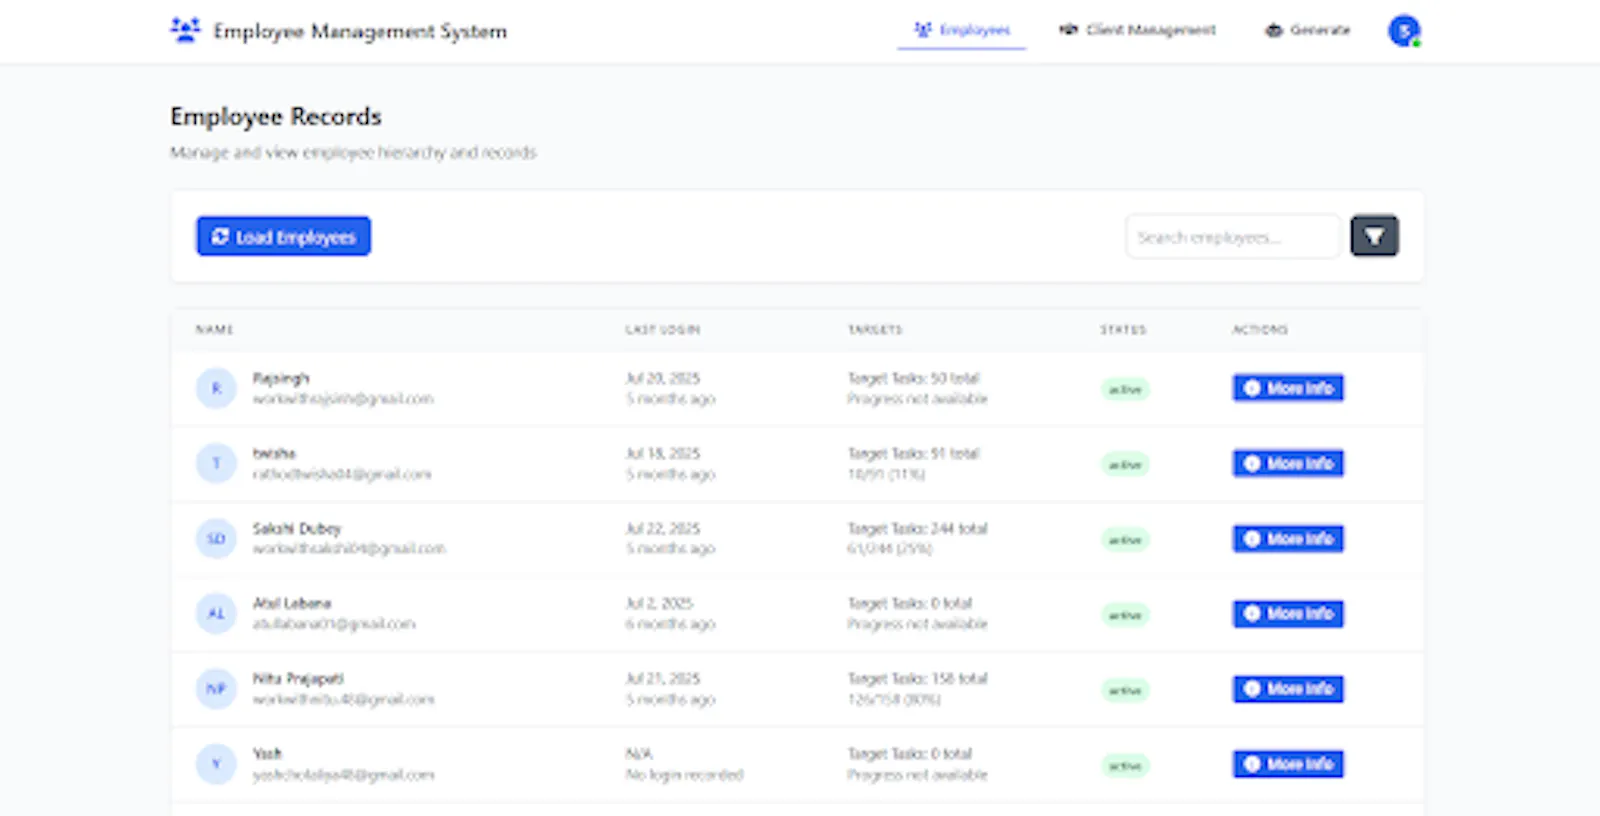Open the Generate tab
The image size is (1600, 816).
click(1307, 30)
